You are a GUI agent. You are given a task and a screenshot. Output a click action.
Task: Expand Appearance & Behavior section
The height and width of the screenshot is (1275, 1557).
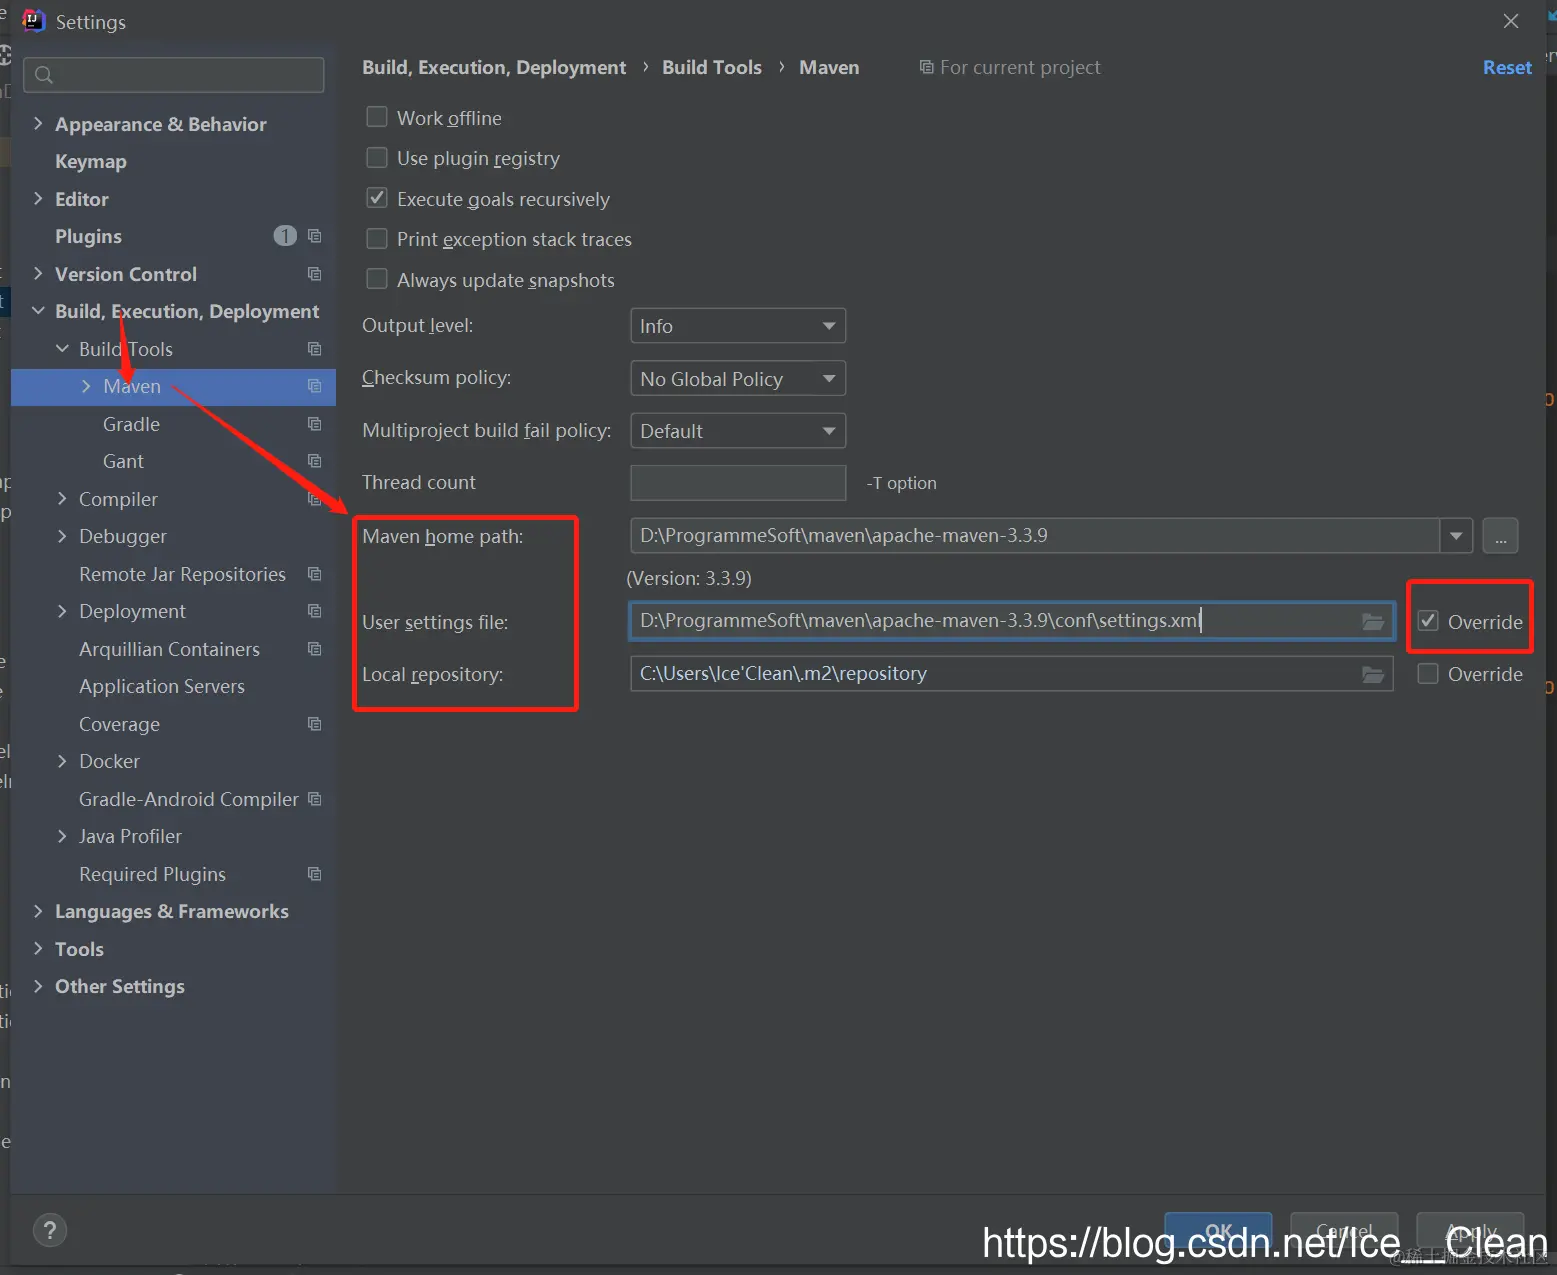pyautogui.click(x=38, y=124)
